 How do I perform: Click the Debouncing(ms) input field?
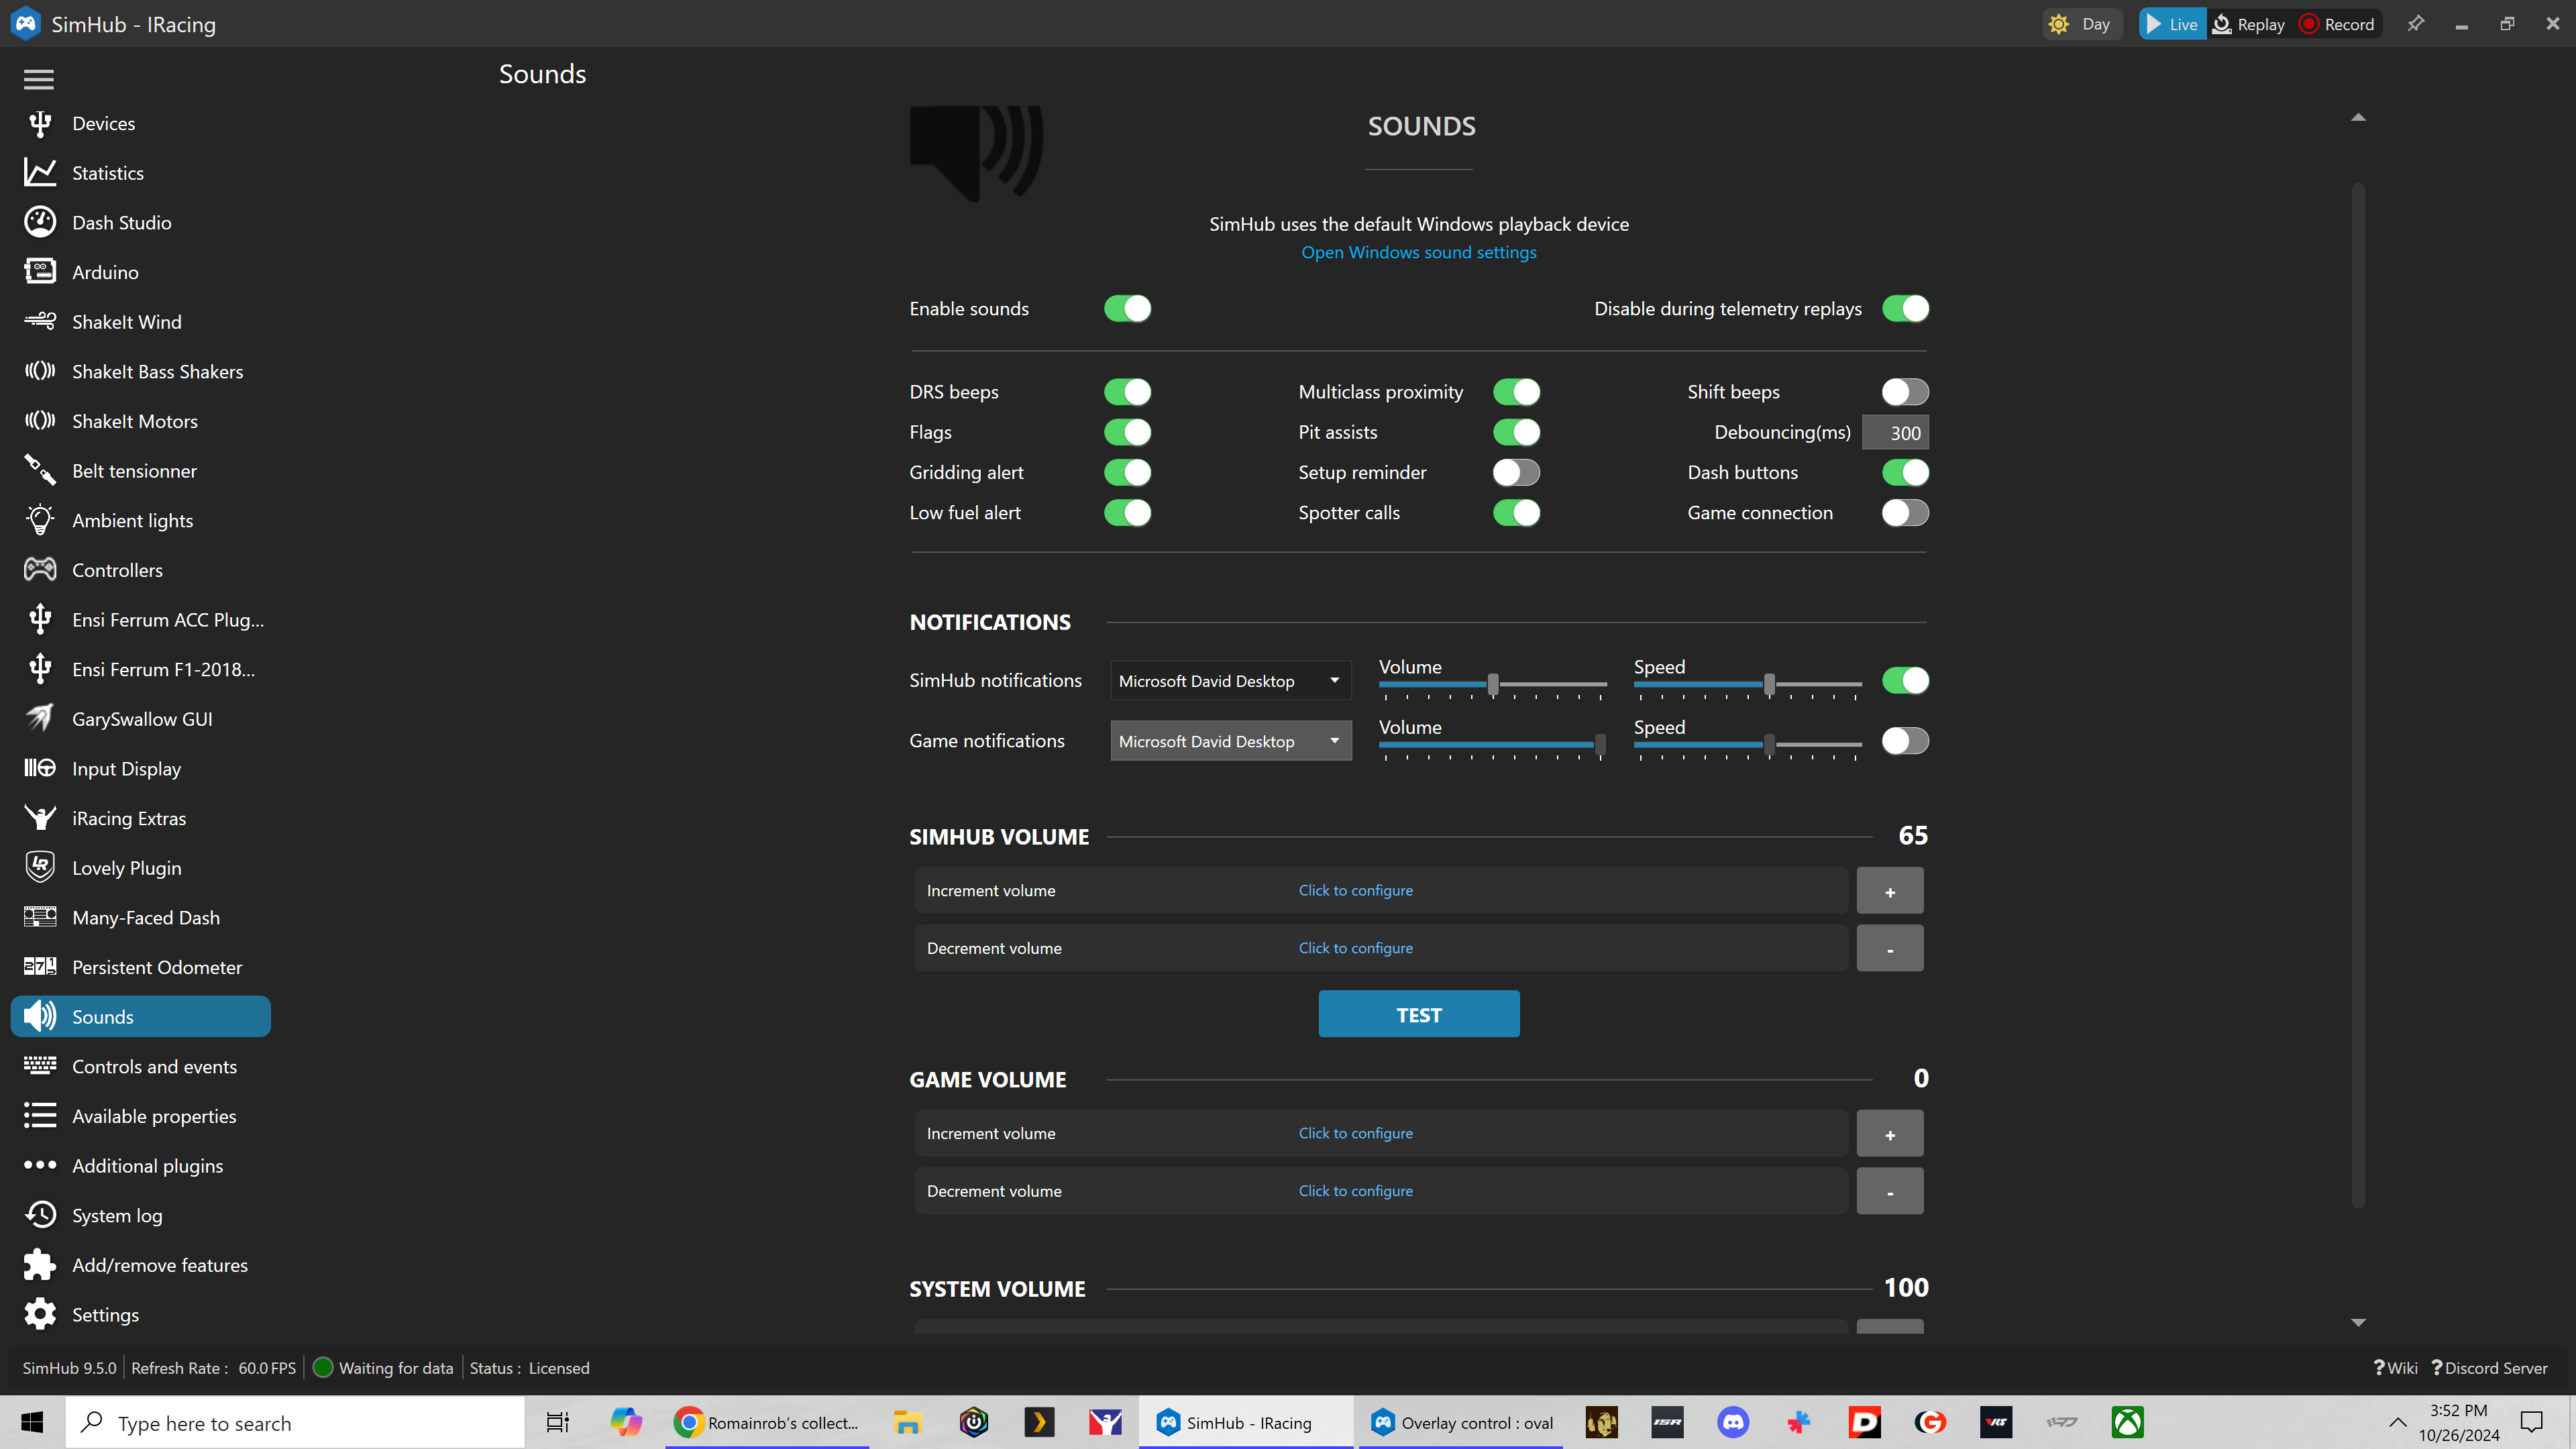pos(1895,433)
